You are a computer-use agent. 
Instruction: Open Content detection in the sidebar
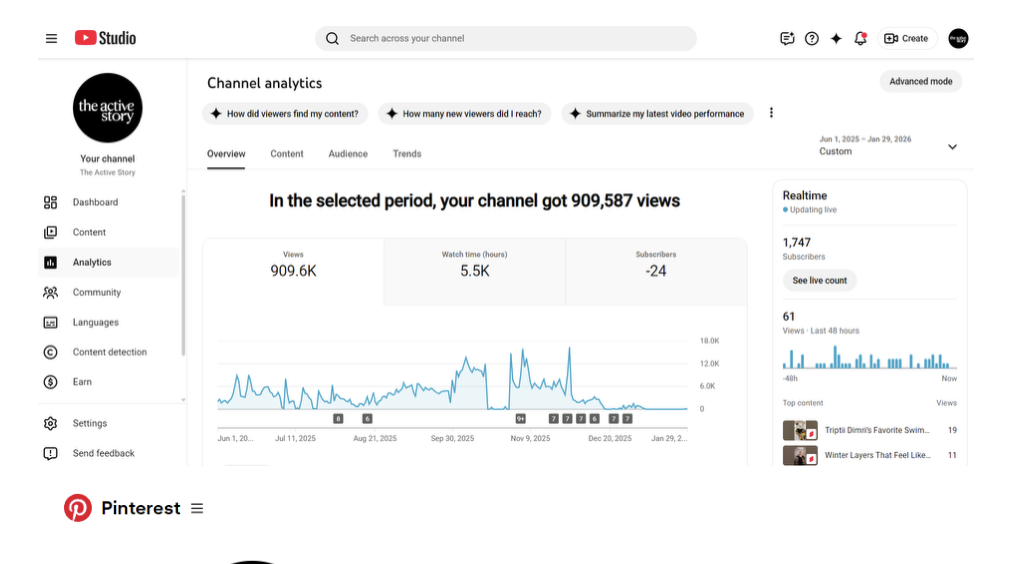pyautogui.click(x=108, y=352)
